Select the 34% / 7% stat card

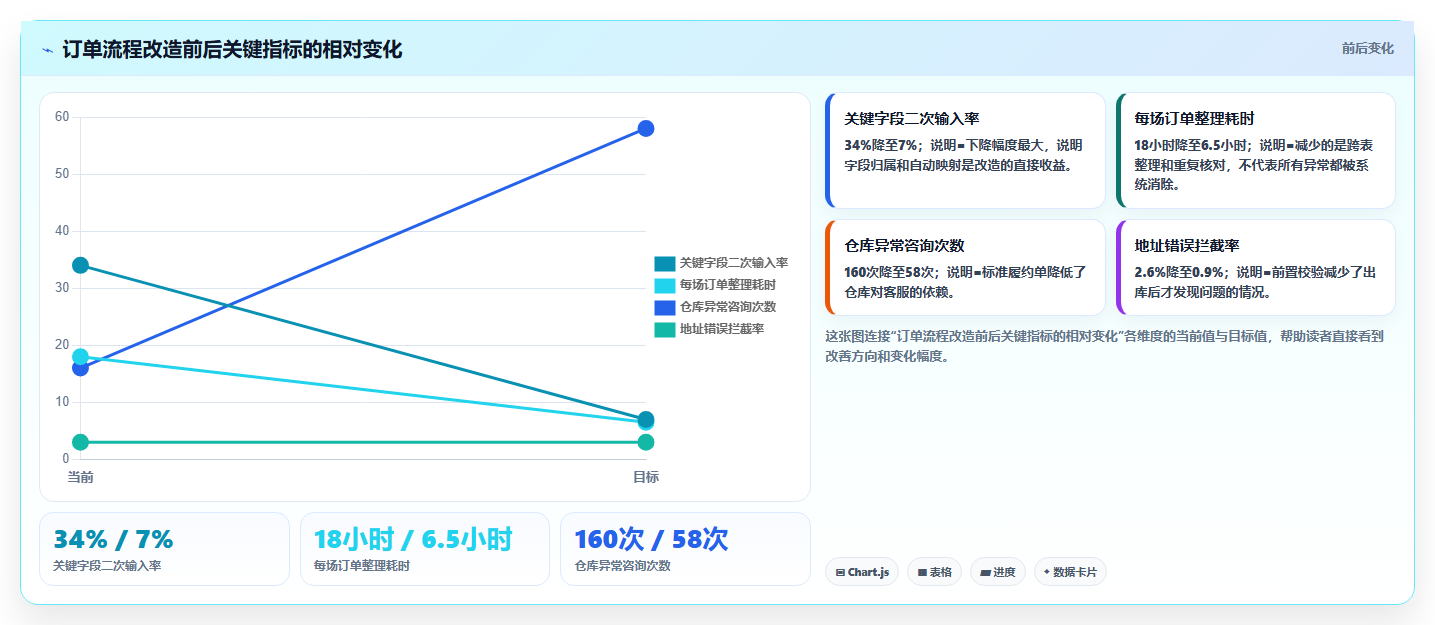click(x=164, y=549)
